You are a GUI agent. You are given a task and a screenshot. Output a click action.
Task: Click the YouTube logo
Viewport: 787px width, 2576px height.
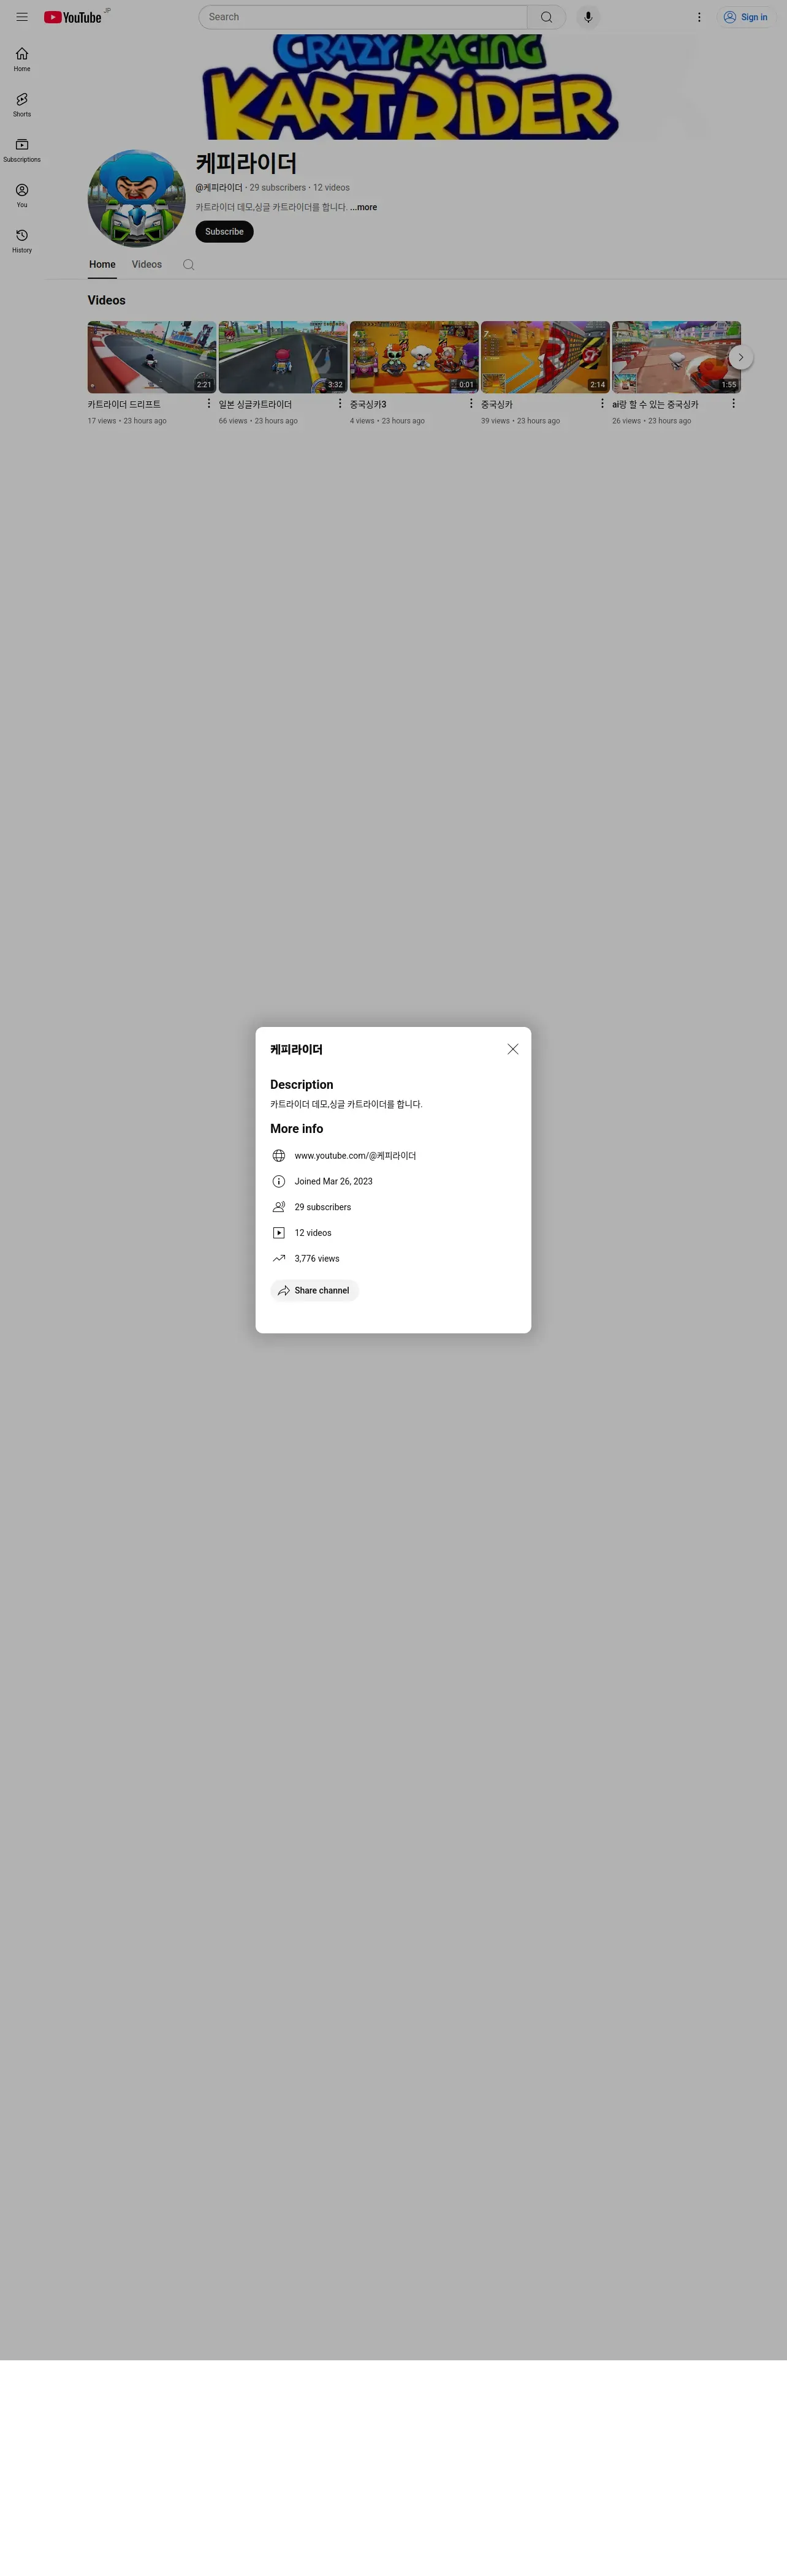pos(73,17)
